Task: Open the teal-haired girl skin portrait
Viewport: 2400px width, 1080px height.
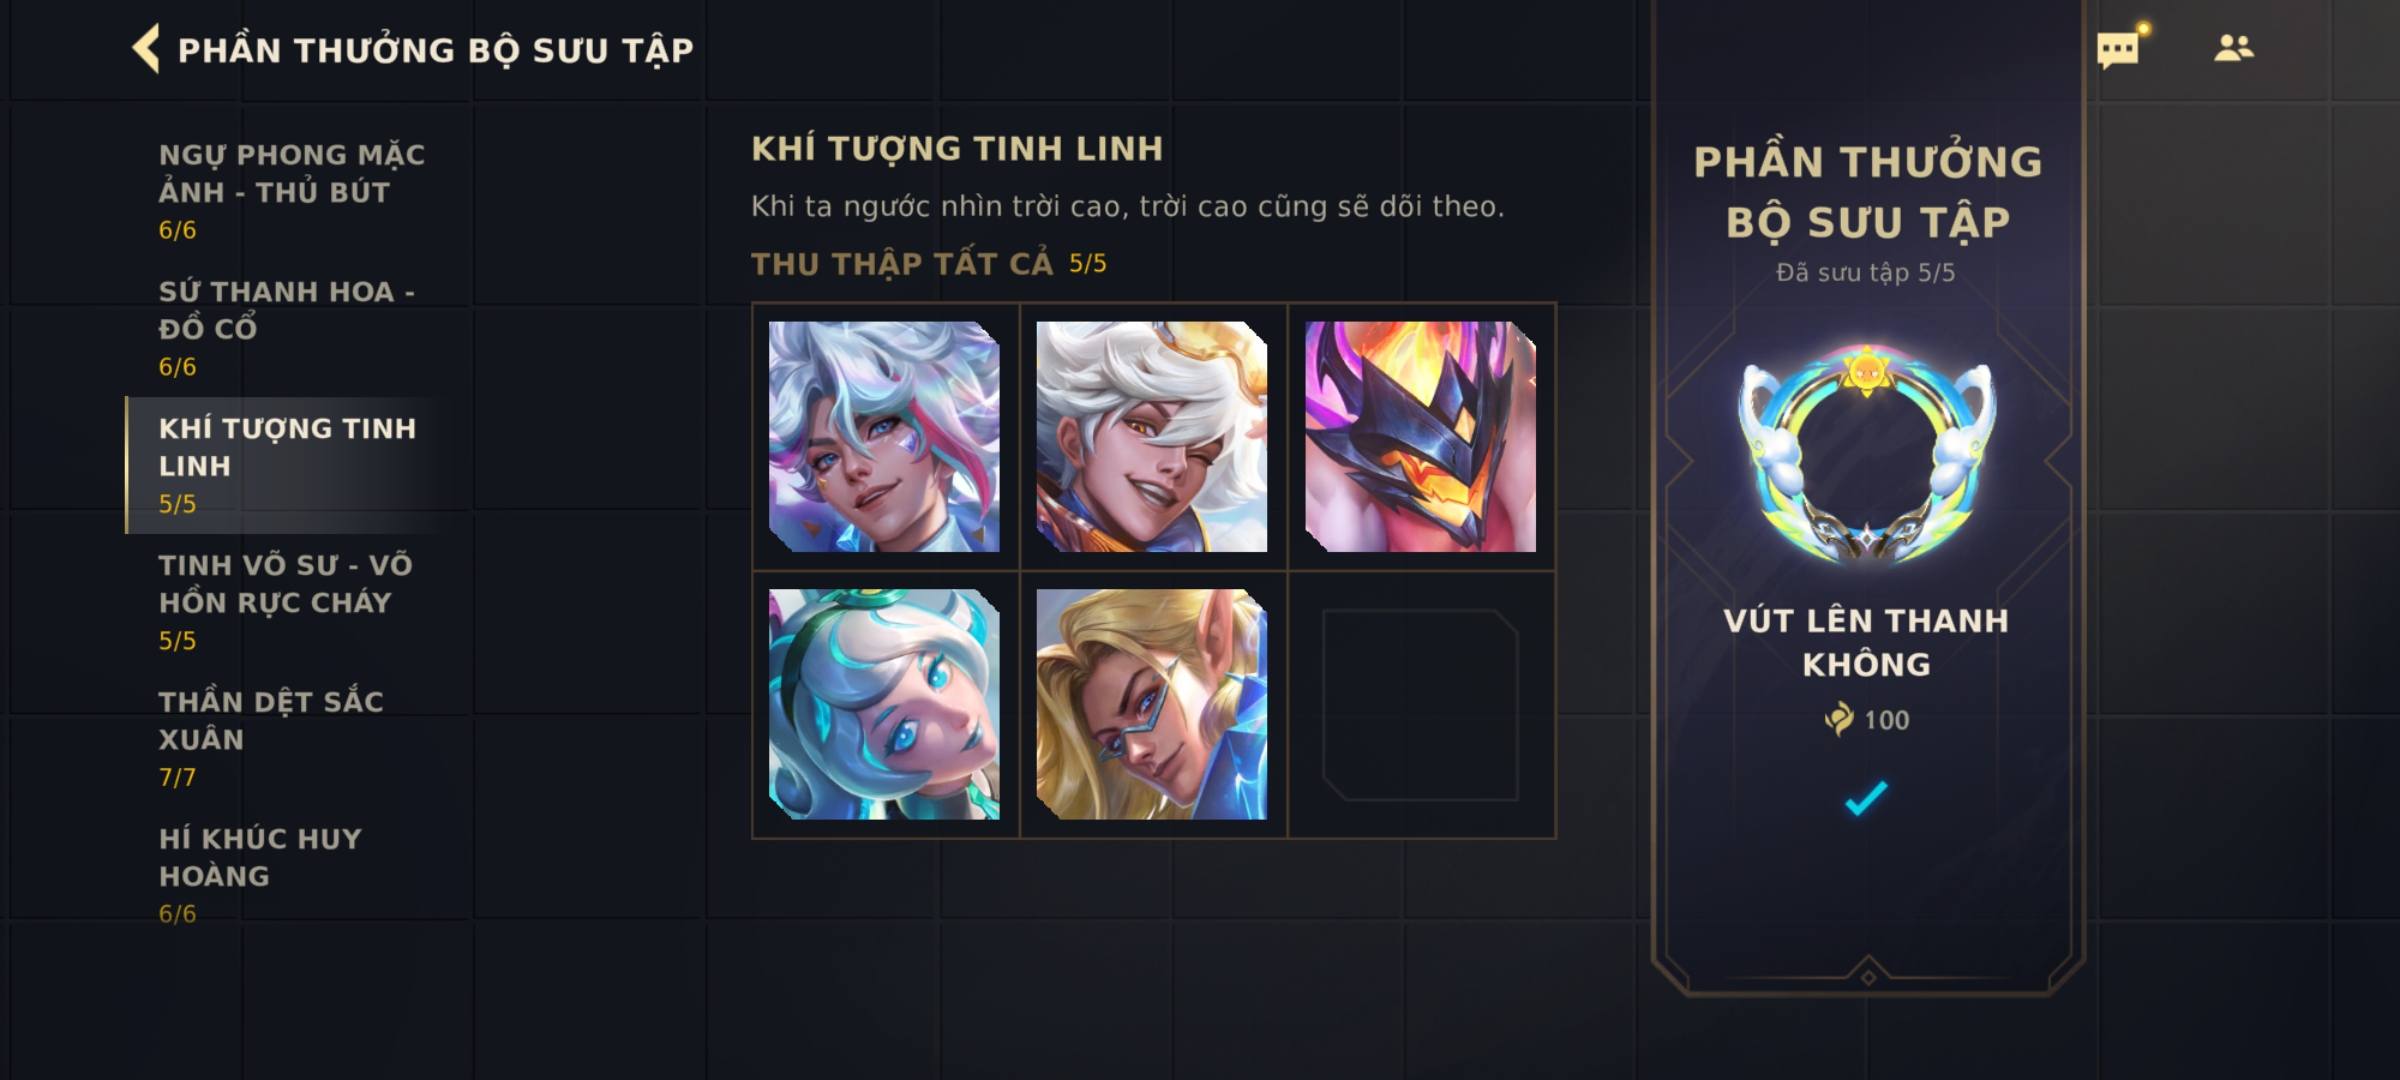Action: [x=884, y=704]
